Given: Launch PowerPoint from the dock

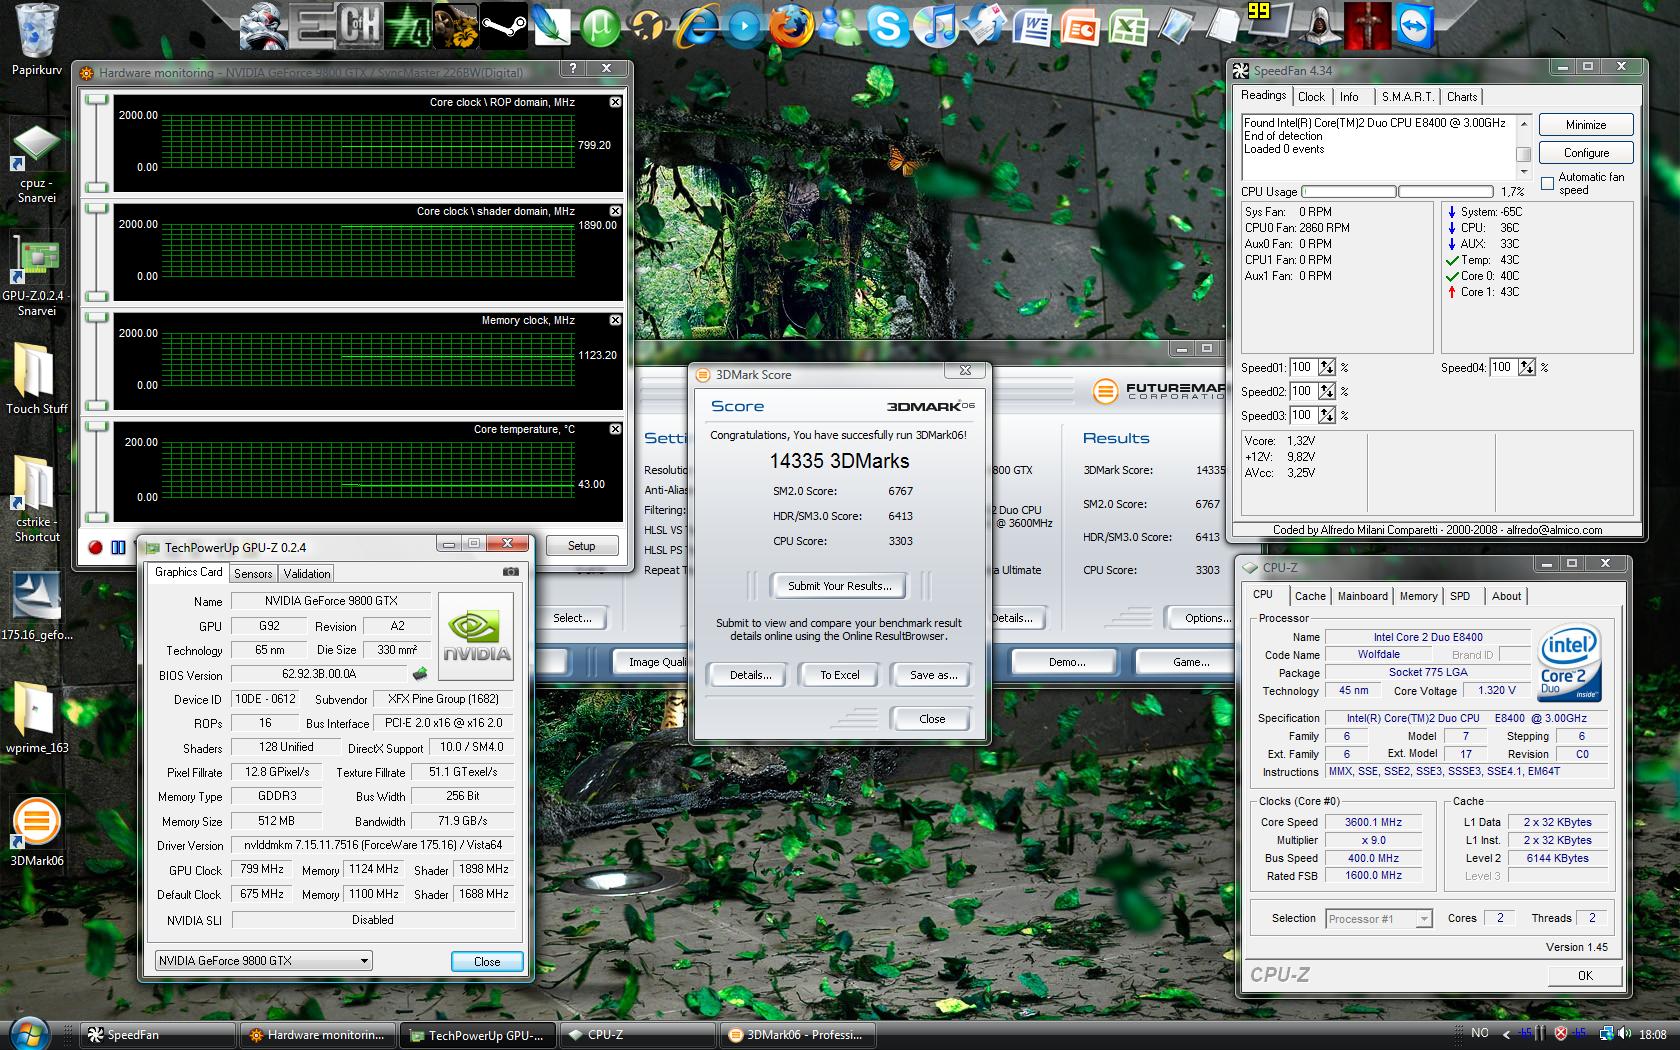Looking at the screenshot, I should tap(1080, 26).
